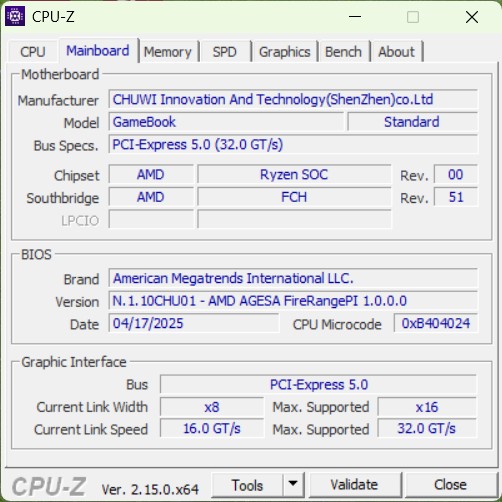Minimize the CPU-Z window

(x=355, y=17)
